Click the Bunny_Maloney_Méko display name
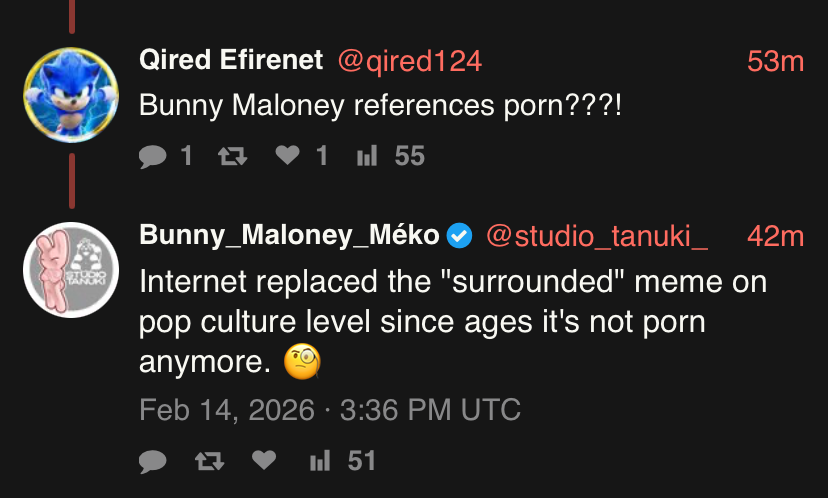This screenshot has width=828, height=498. (x=290, y=235)
